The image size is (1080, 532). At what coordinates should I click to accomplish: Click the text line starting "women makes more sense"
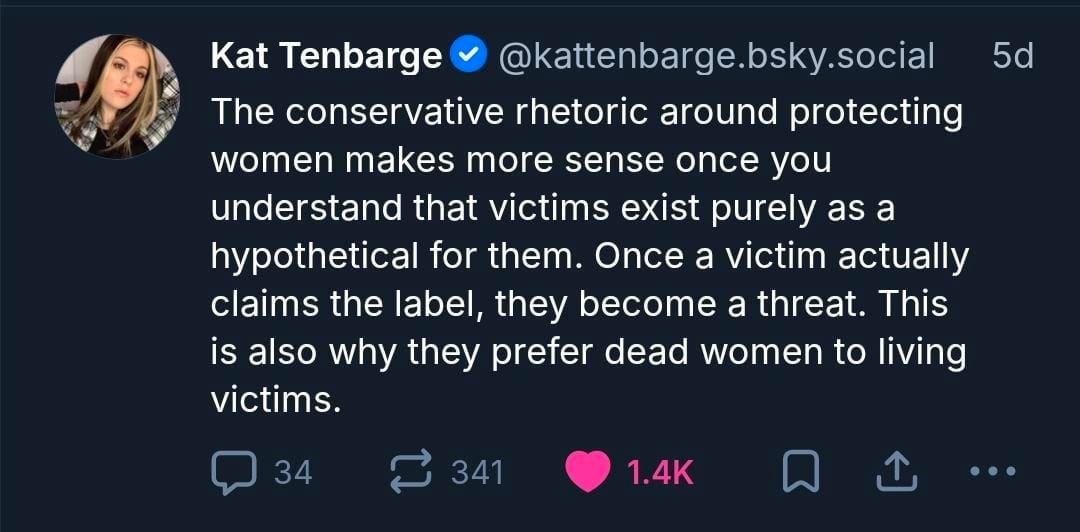521,160
